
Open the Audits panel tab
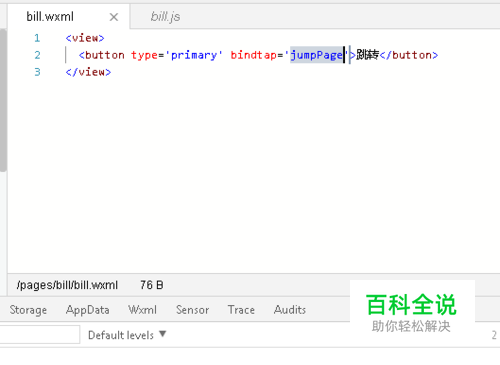tap(290, 310)
